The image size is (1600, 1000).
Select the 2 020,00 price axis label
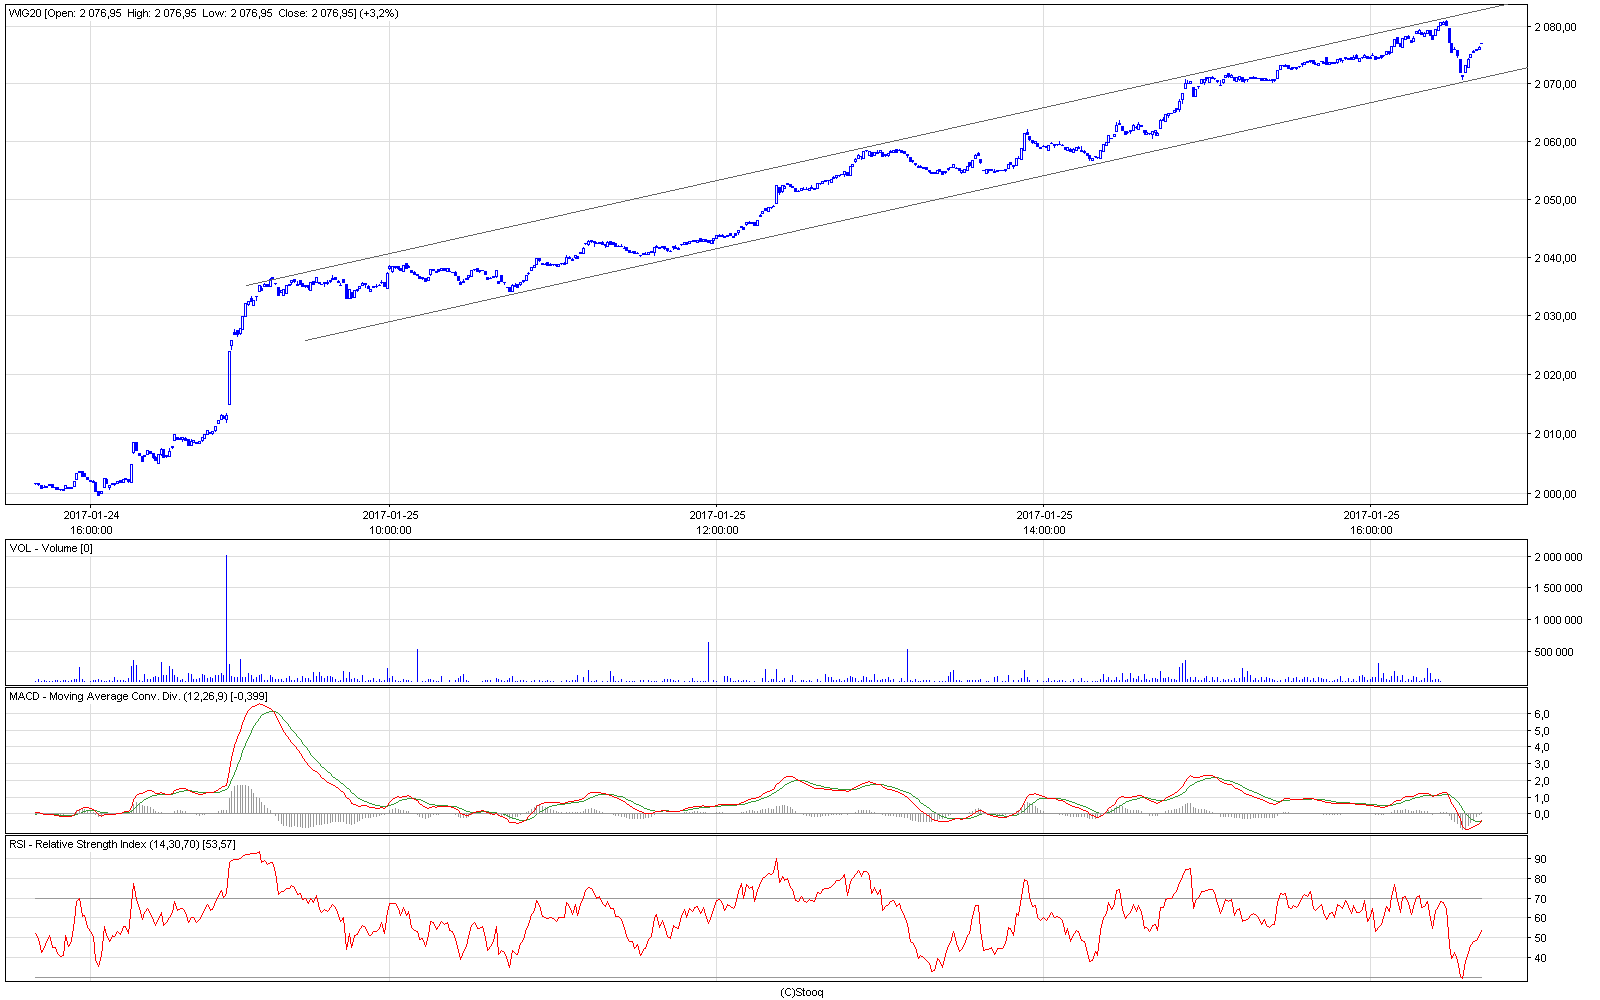pos(1555,375)
